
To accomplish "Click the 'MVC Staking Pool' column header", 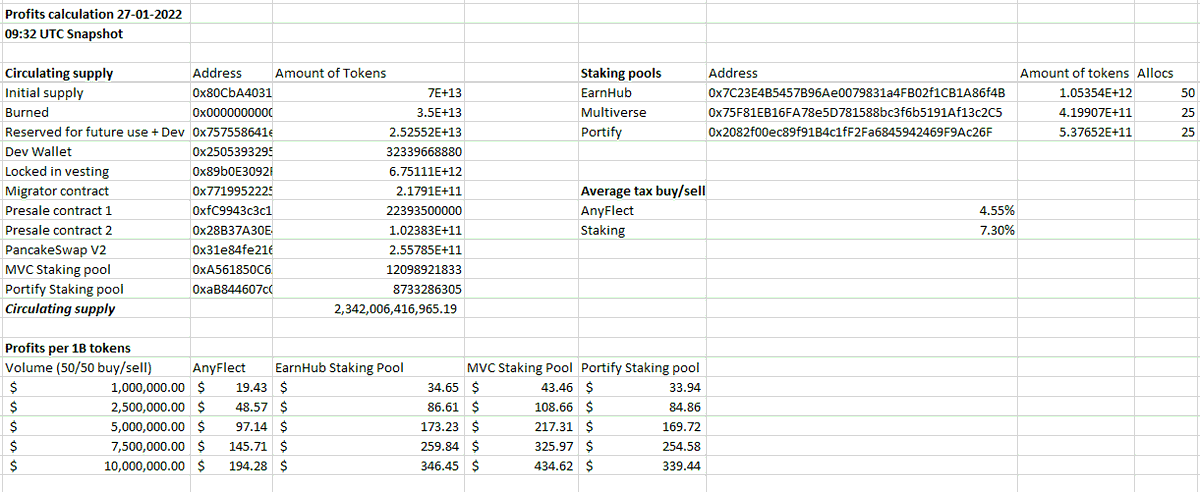I will point(520,367).
